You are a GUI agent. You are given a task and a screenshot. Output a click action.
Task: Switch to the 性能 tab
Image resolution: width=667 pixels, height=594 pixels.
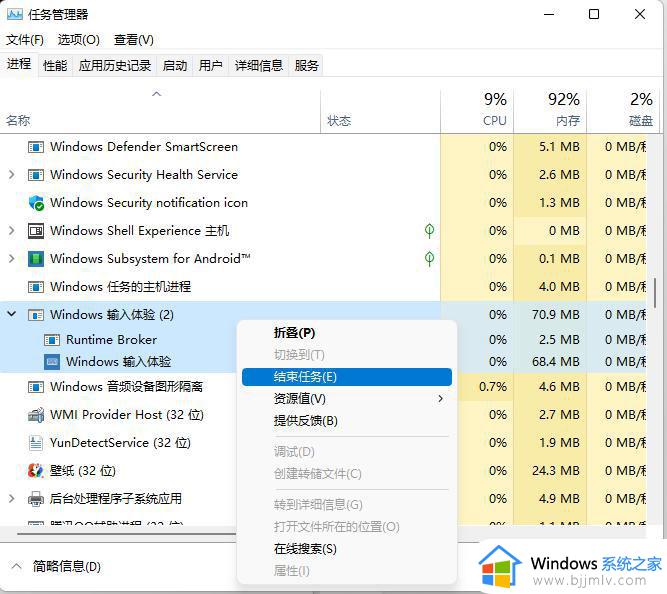[55, 66]
